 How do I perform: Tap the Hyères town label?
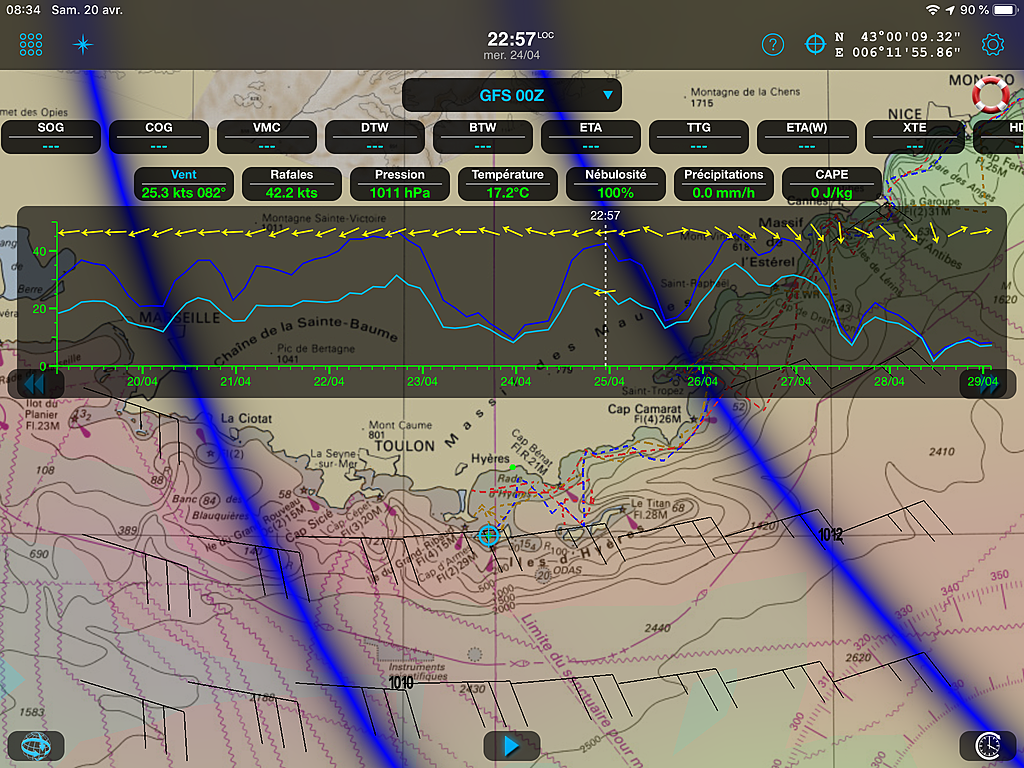click(x=490, y=458)
